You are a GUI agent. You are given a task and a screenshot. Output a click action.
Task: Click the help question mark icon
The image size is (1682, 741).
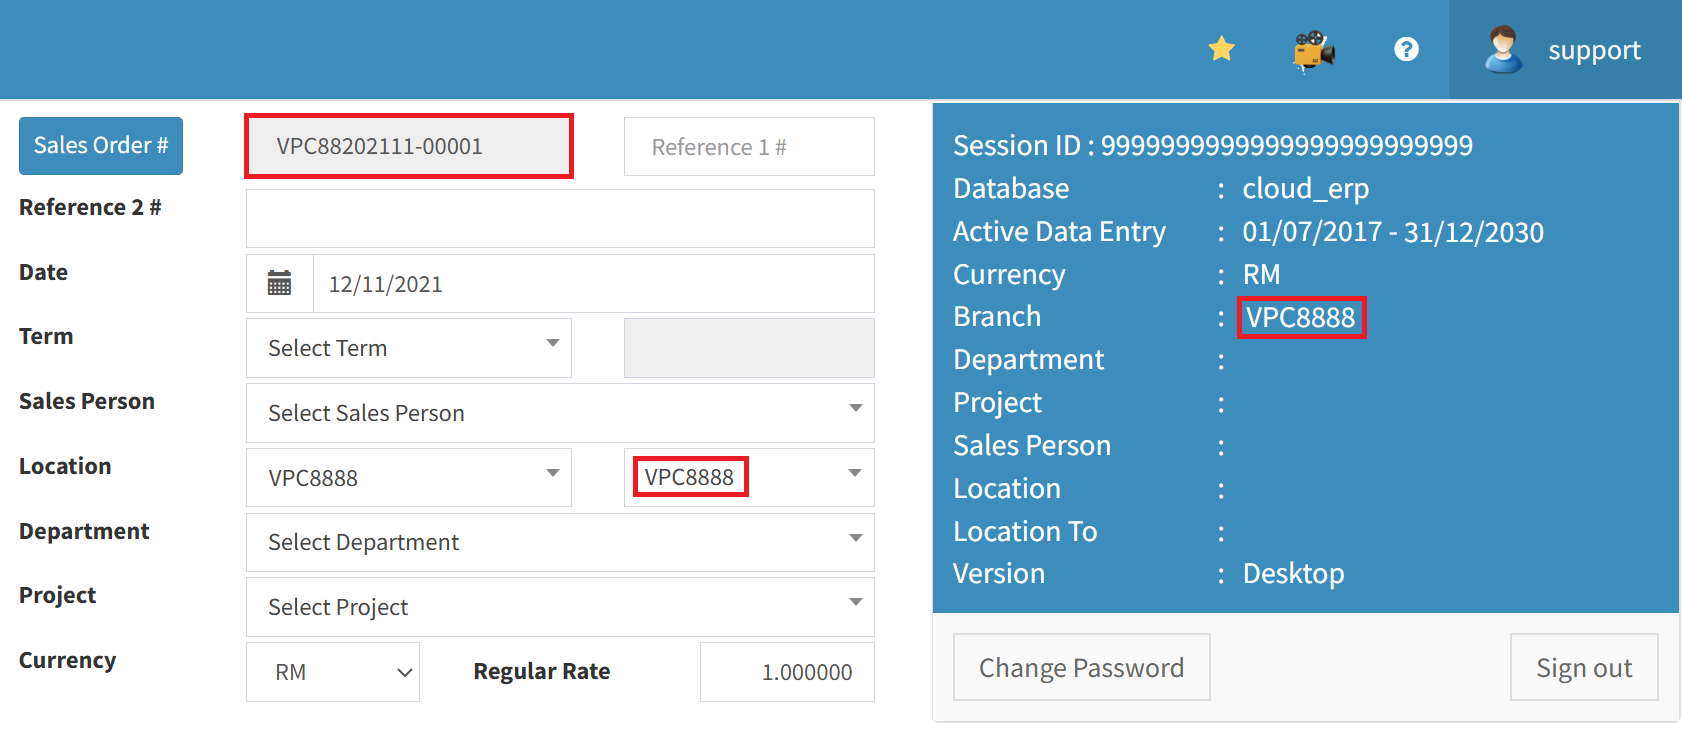1406,49
